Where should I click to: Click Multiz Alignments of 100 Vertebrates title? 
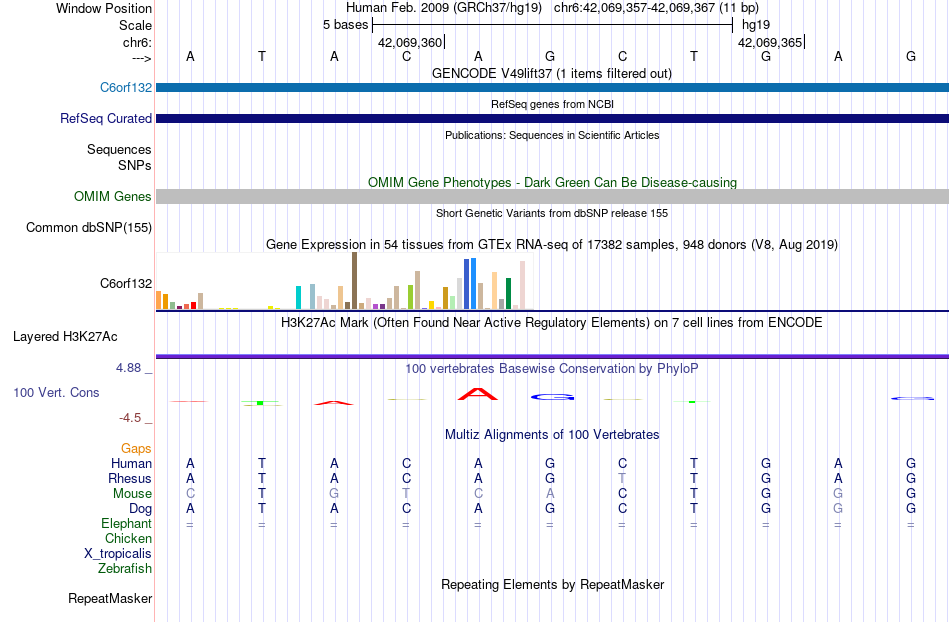coord(552,434)
